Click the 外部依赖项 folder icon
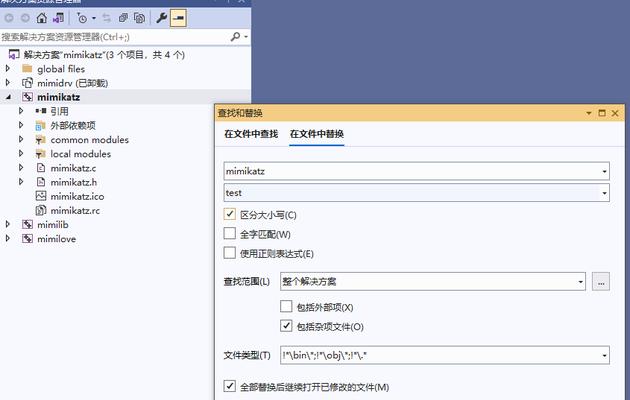The height and width of the screenshot is (400, 630). (41, 125)
